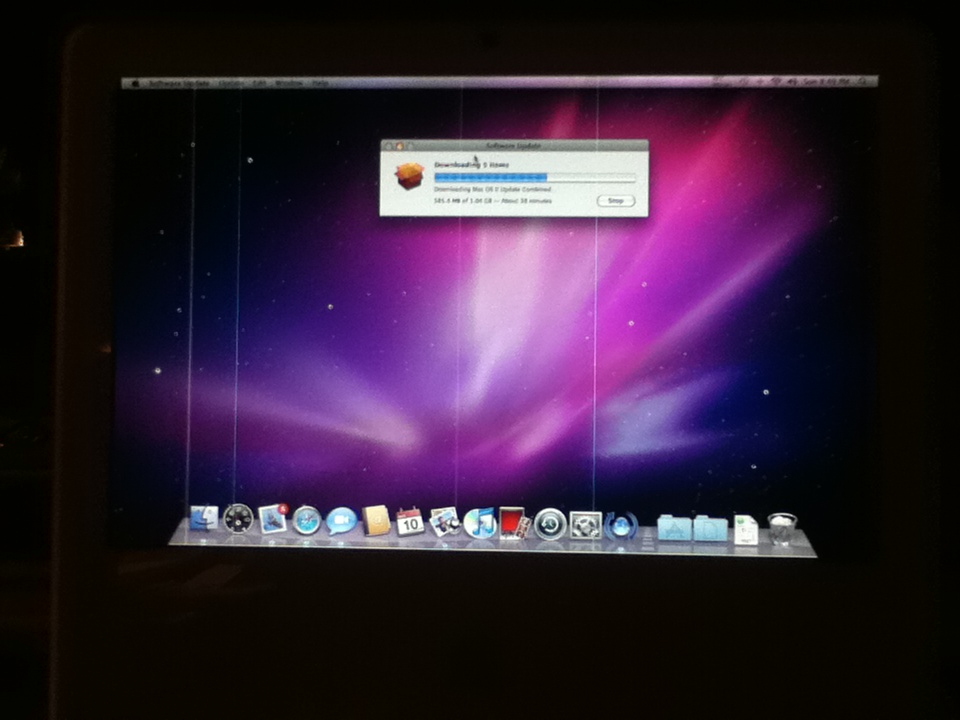Screen dimensions: 960x720
Task: Close the Software Update window
Action: [389, 146]
